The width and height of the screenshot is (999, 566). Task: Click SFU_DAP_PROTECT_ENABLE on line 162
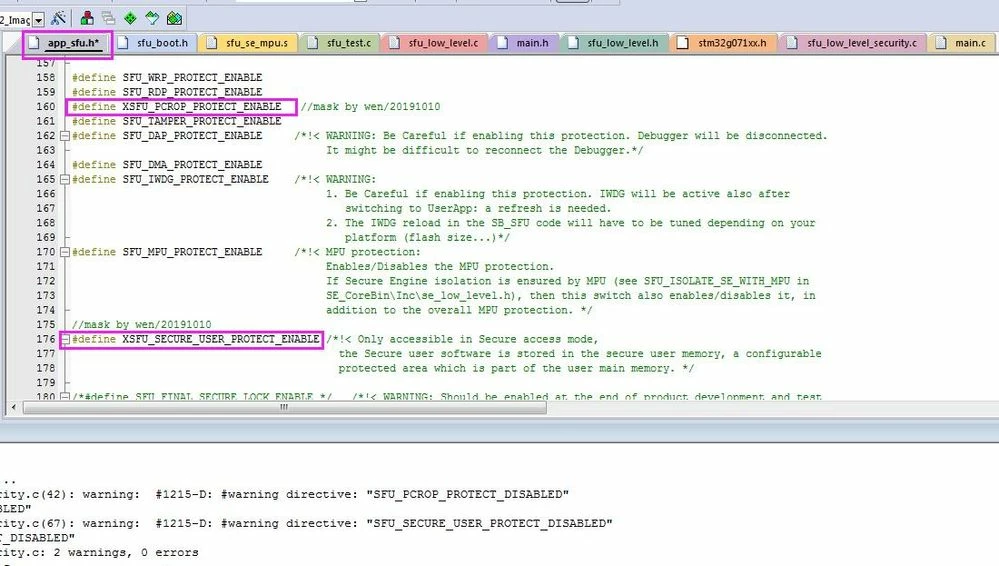click(x=192, y=136)
